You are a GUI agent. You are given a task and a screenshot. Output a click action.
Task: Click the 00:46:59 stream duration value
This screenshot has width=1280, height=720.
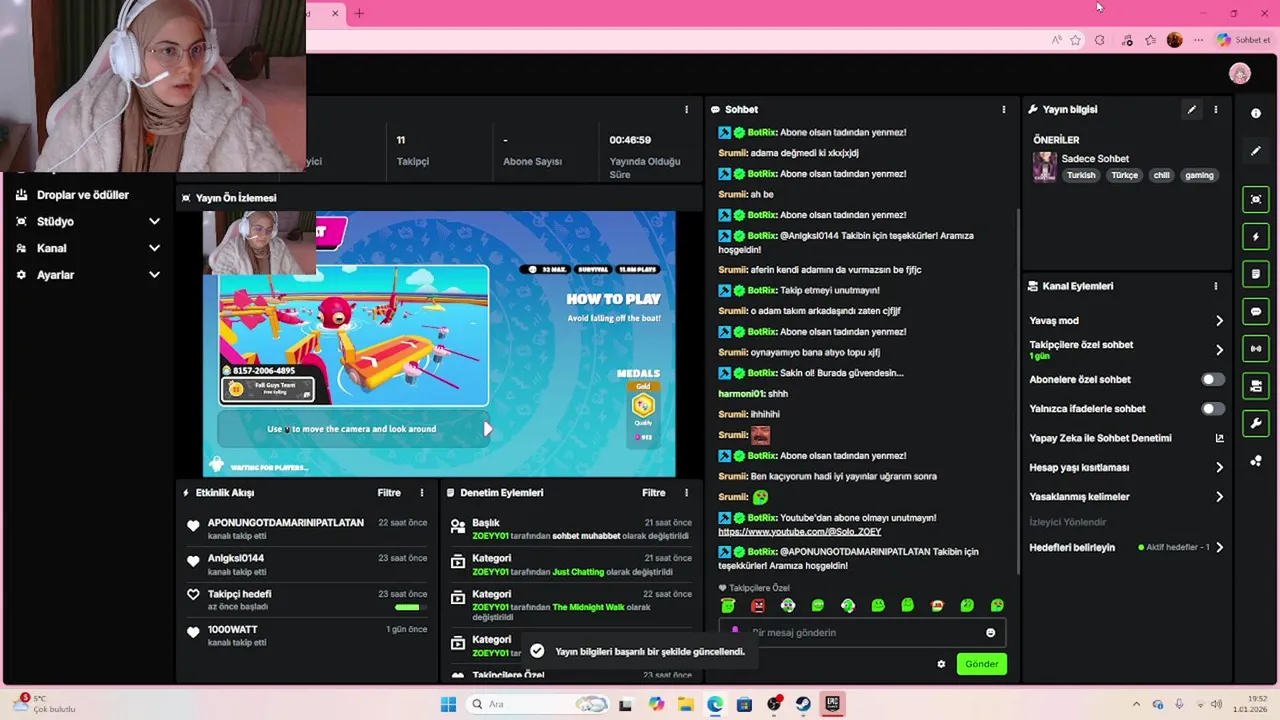630,140
